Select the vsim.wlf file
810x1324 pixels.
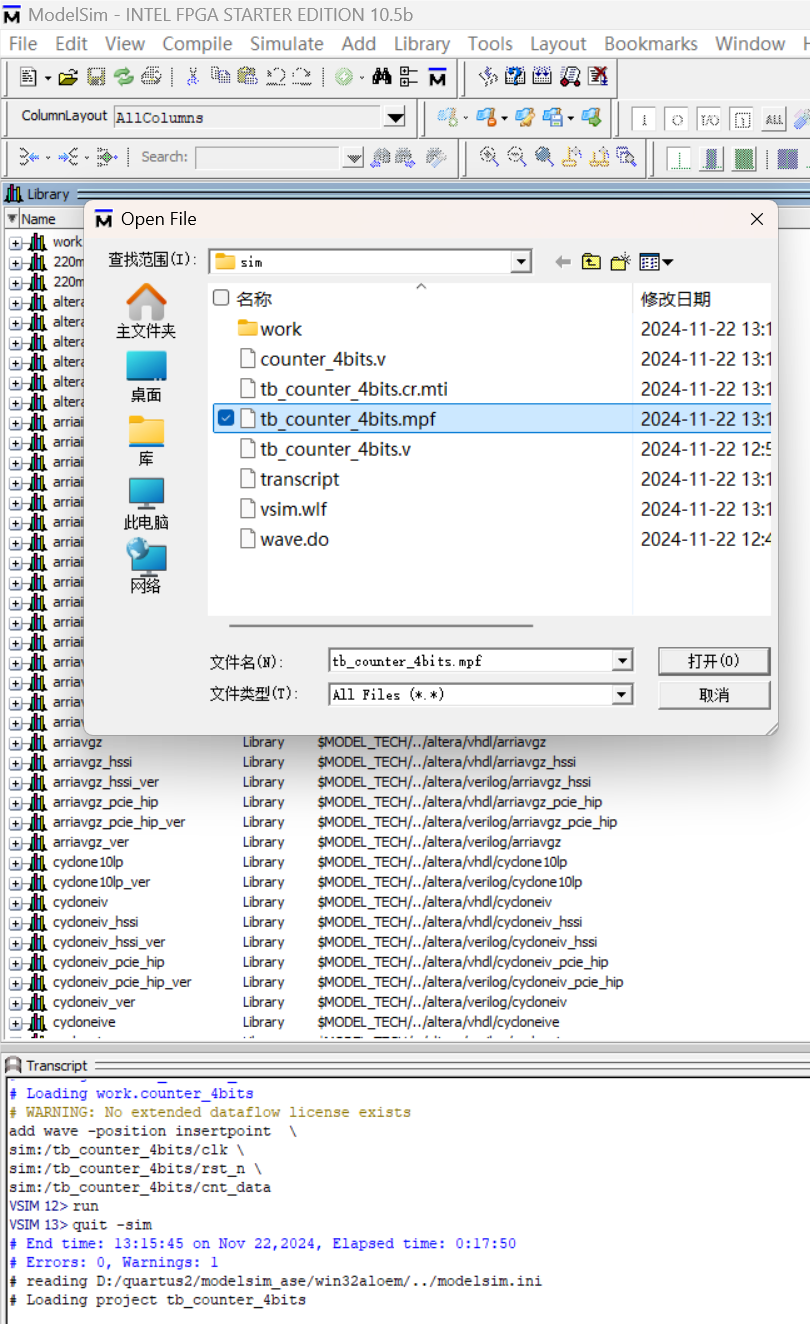point(293,509)
